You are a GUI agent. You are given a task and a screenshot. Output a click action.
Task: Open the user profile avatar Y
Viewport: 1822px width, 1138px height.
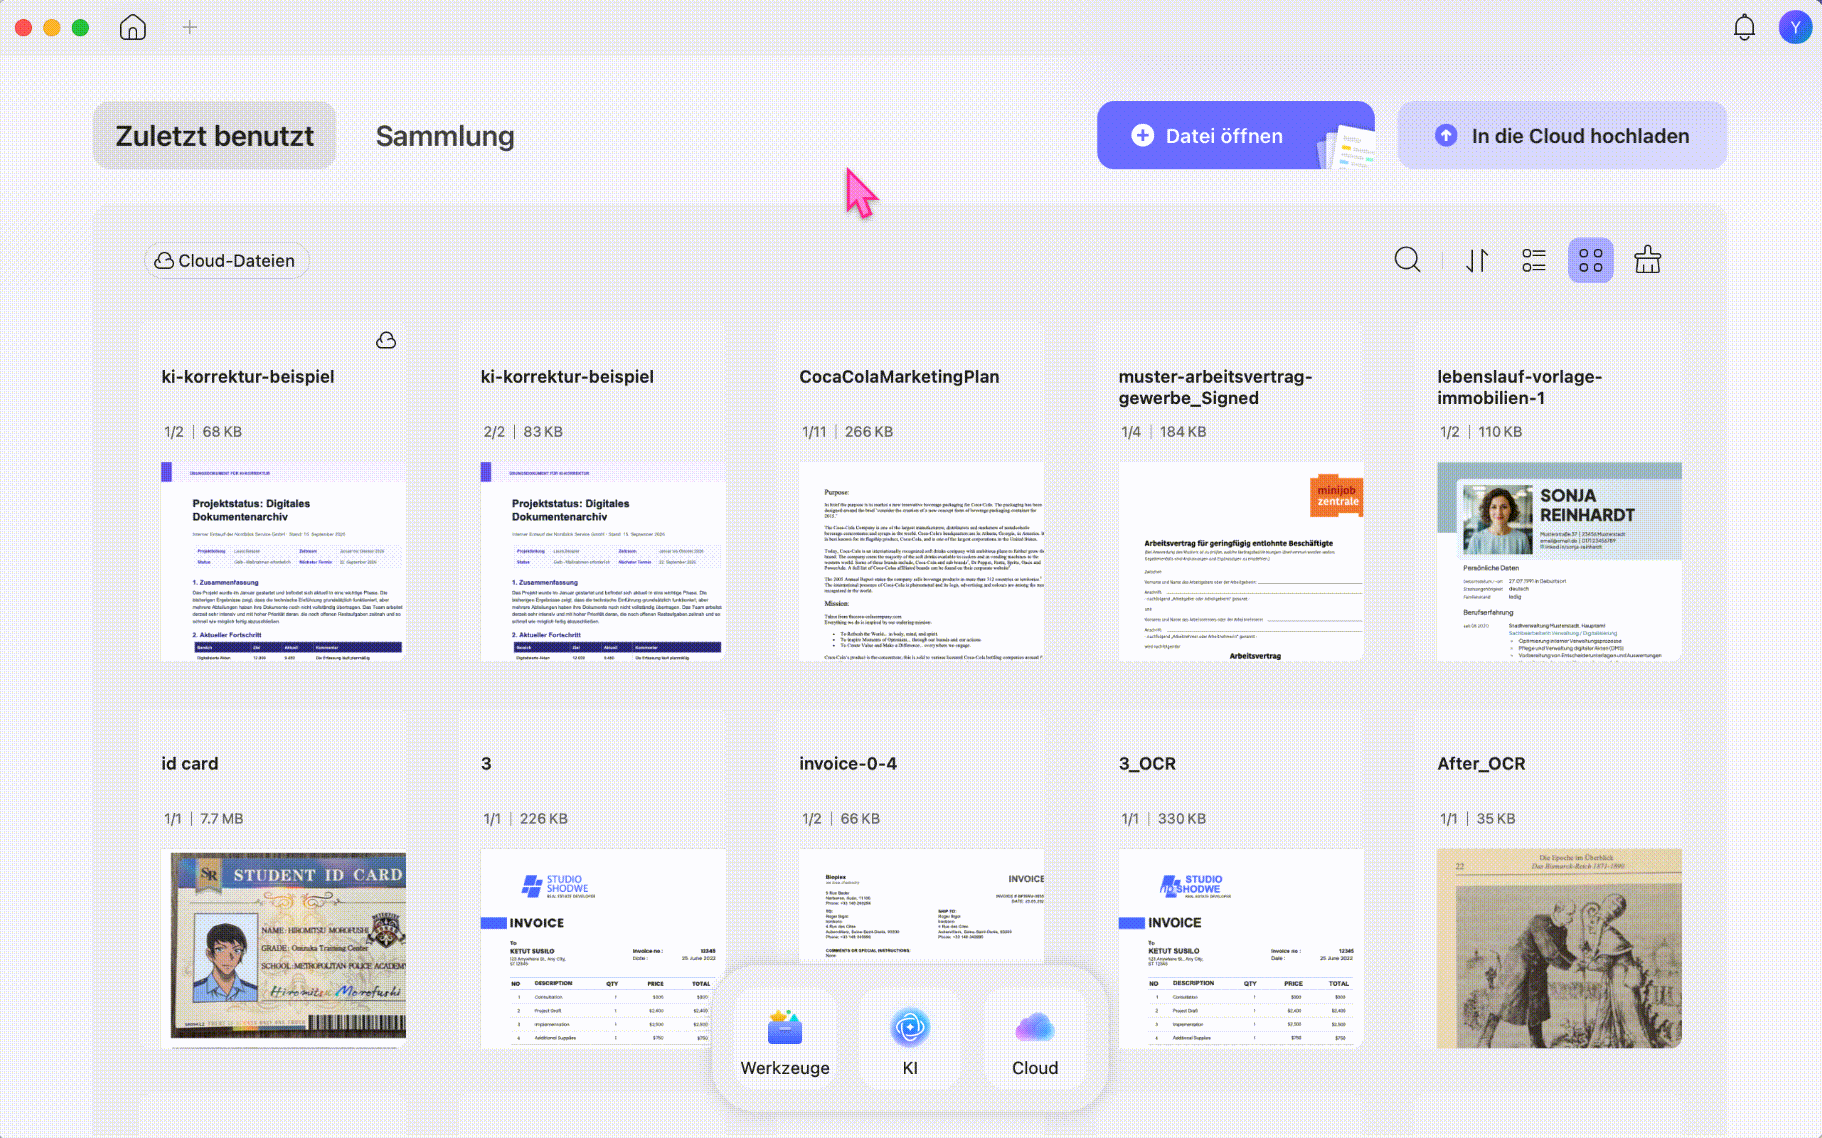(1795, 27)
